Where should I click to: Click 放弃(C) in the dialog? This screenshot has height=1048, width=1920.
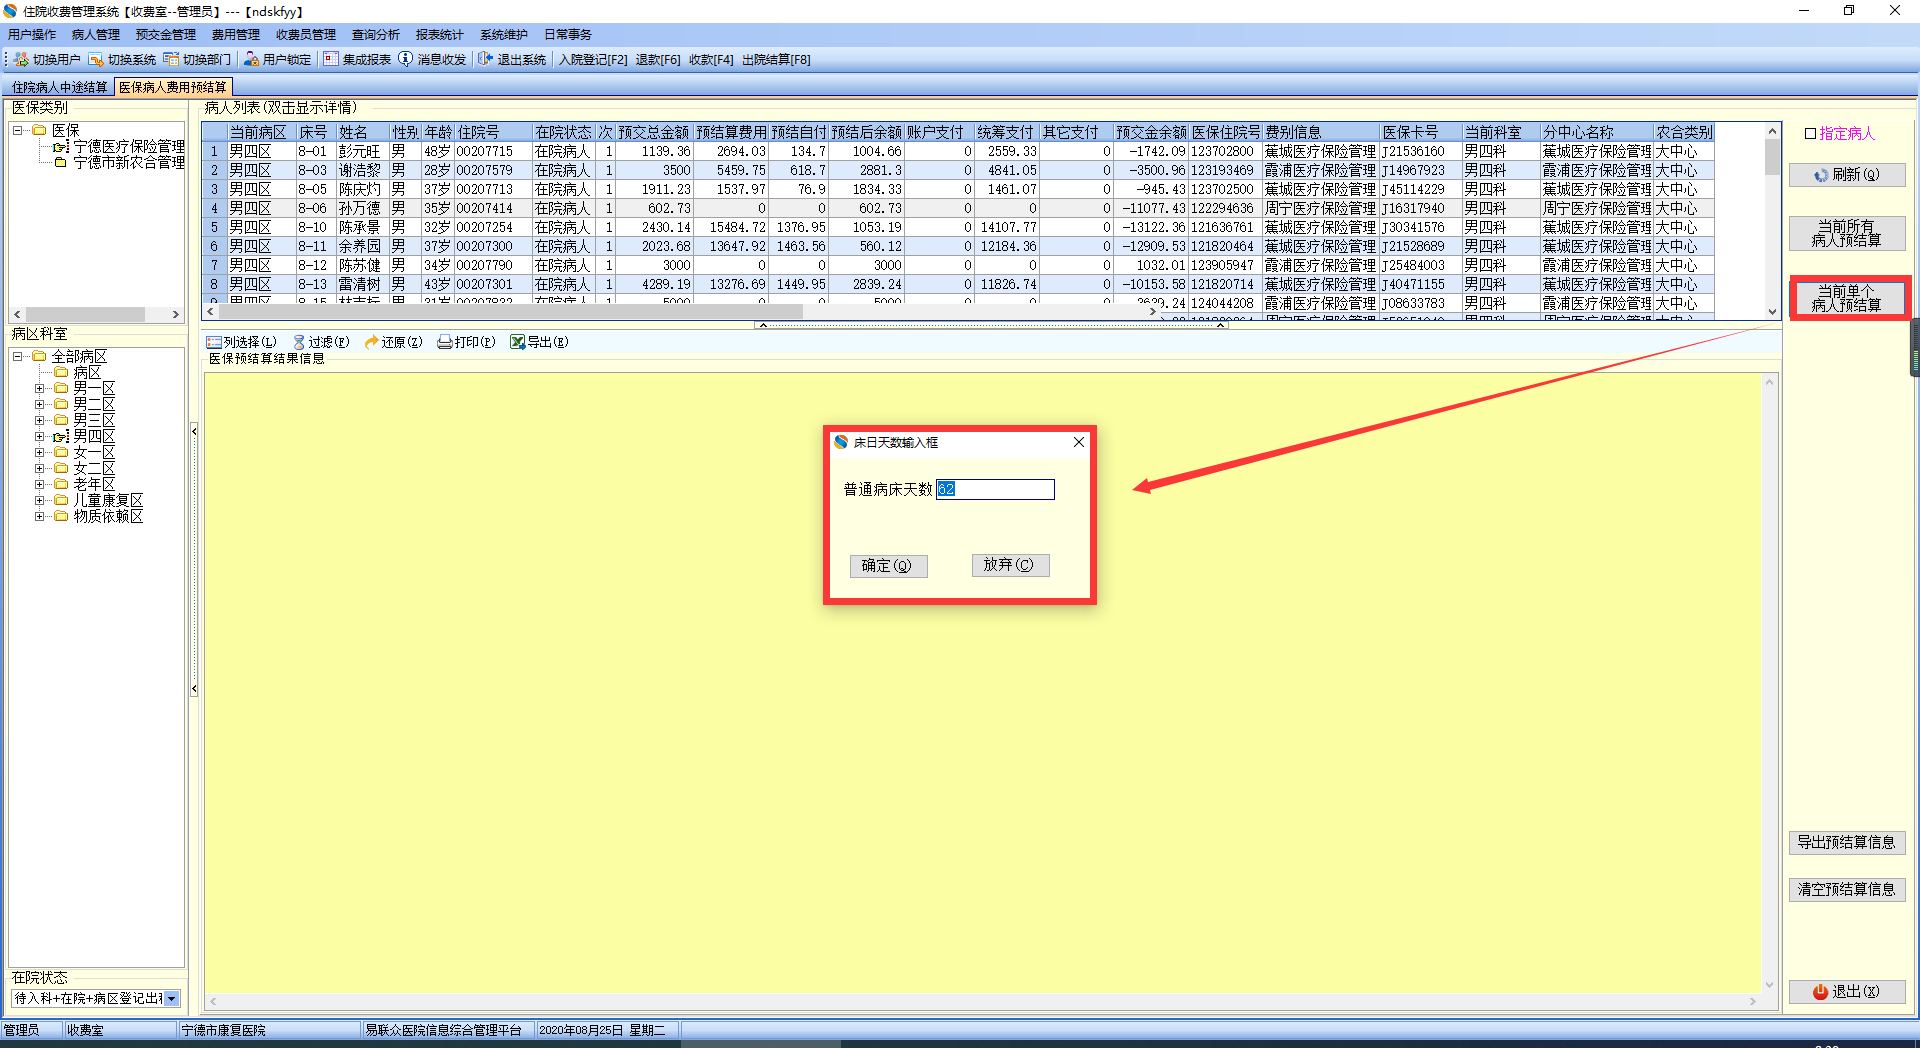tap(1010, 565)
